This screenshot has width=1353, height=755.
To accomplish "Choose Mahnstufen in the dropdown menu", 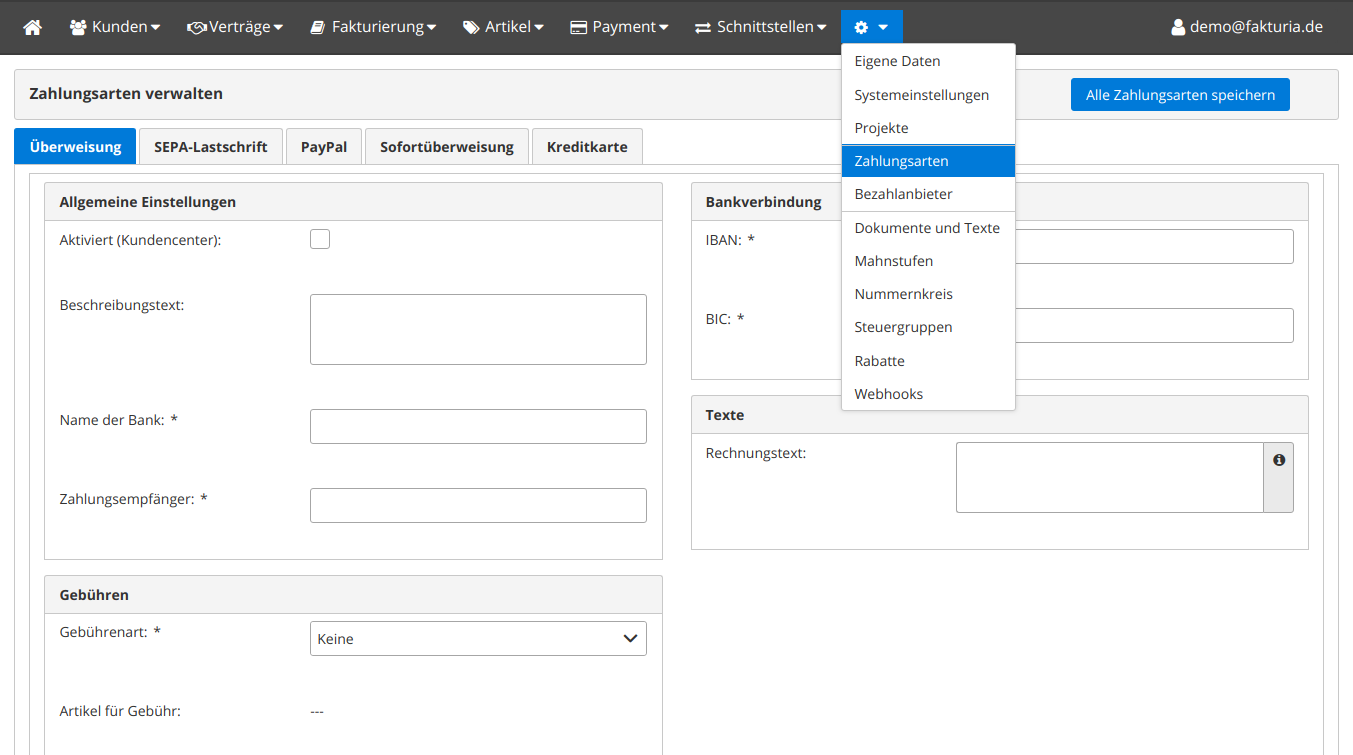I will (893, 261).
